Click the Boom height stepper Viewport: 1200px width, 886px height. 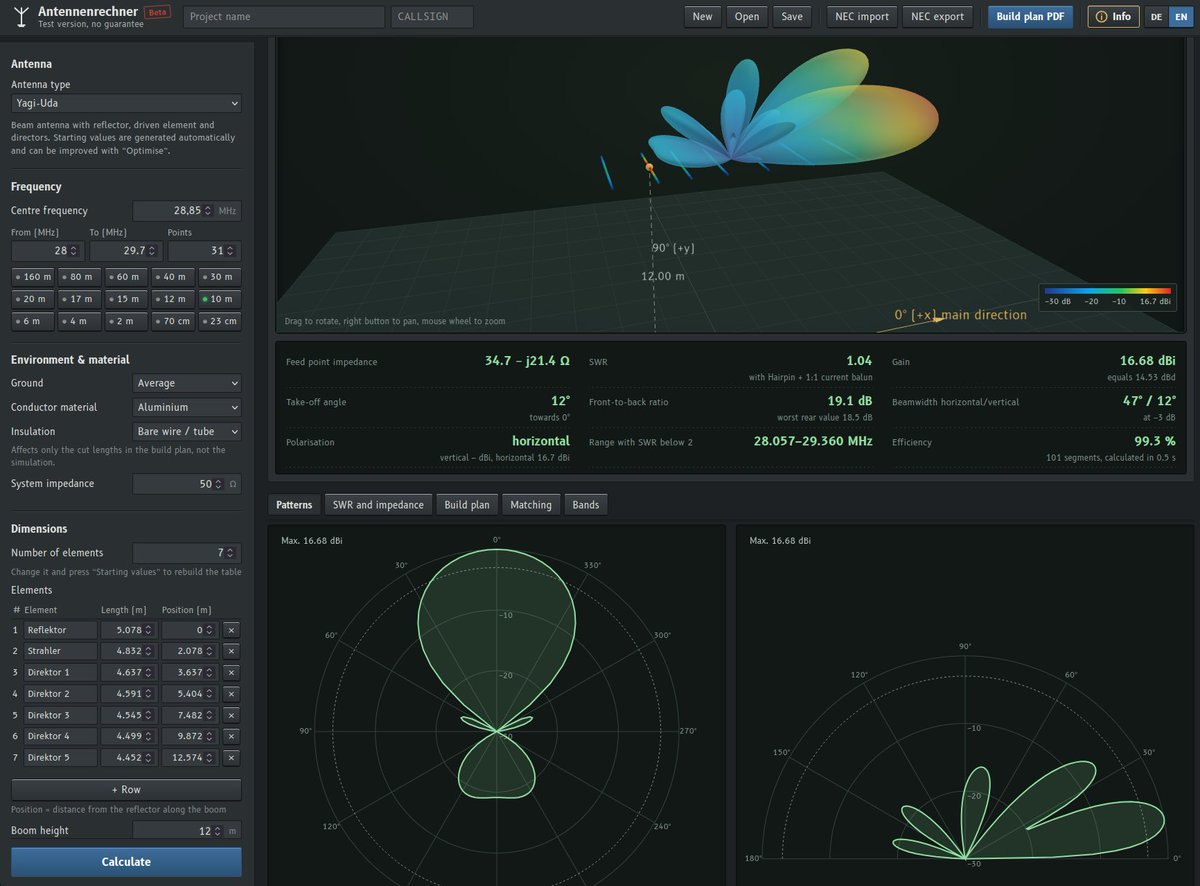pos(218,831)
